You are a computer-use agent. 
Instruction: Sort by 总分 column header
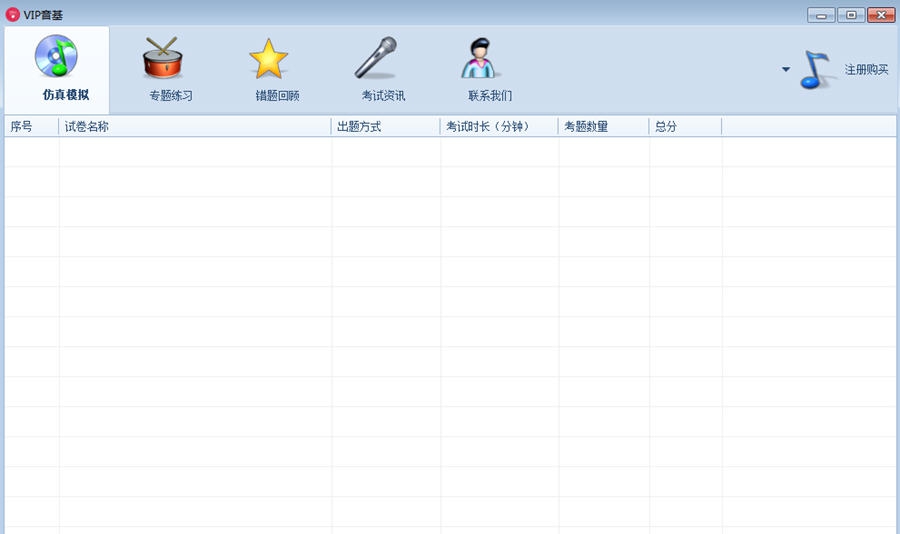coord(685,126)
